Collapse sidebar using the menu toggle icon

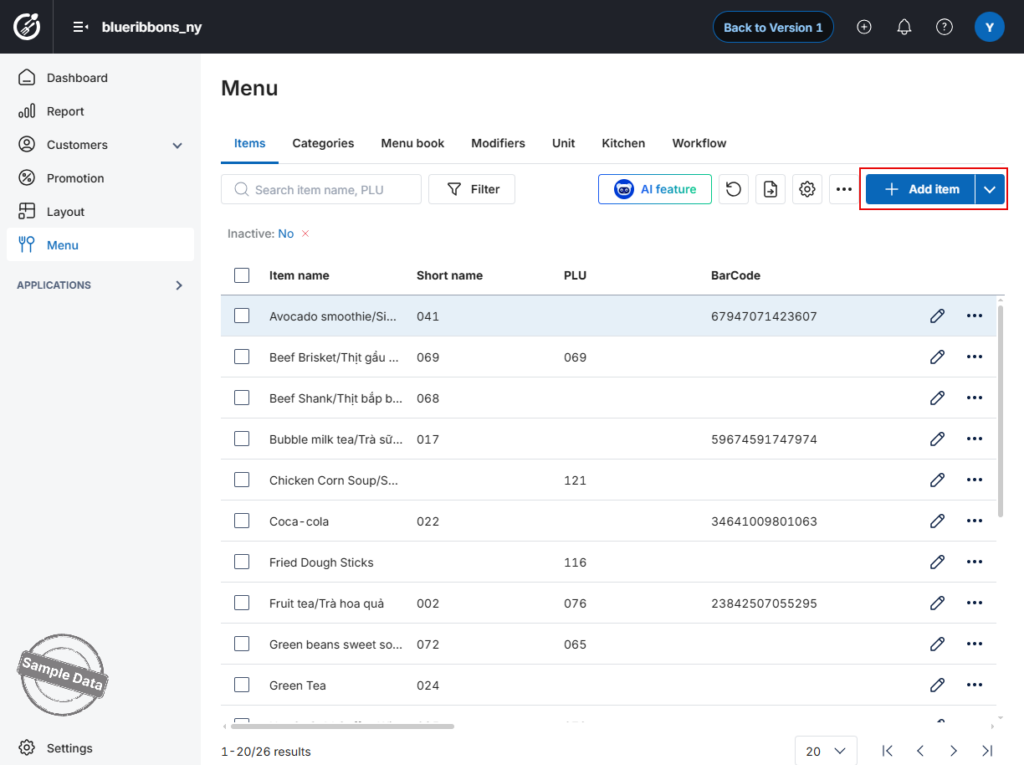(x=80, y=27)
